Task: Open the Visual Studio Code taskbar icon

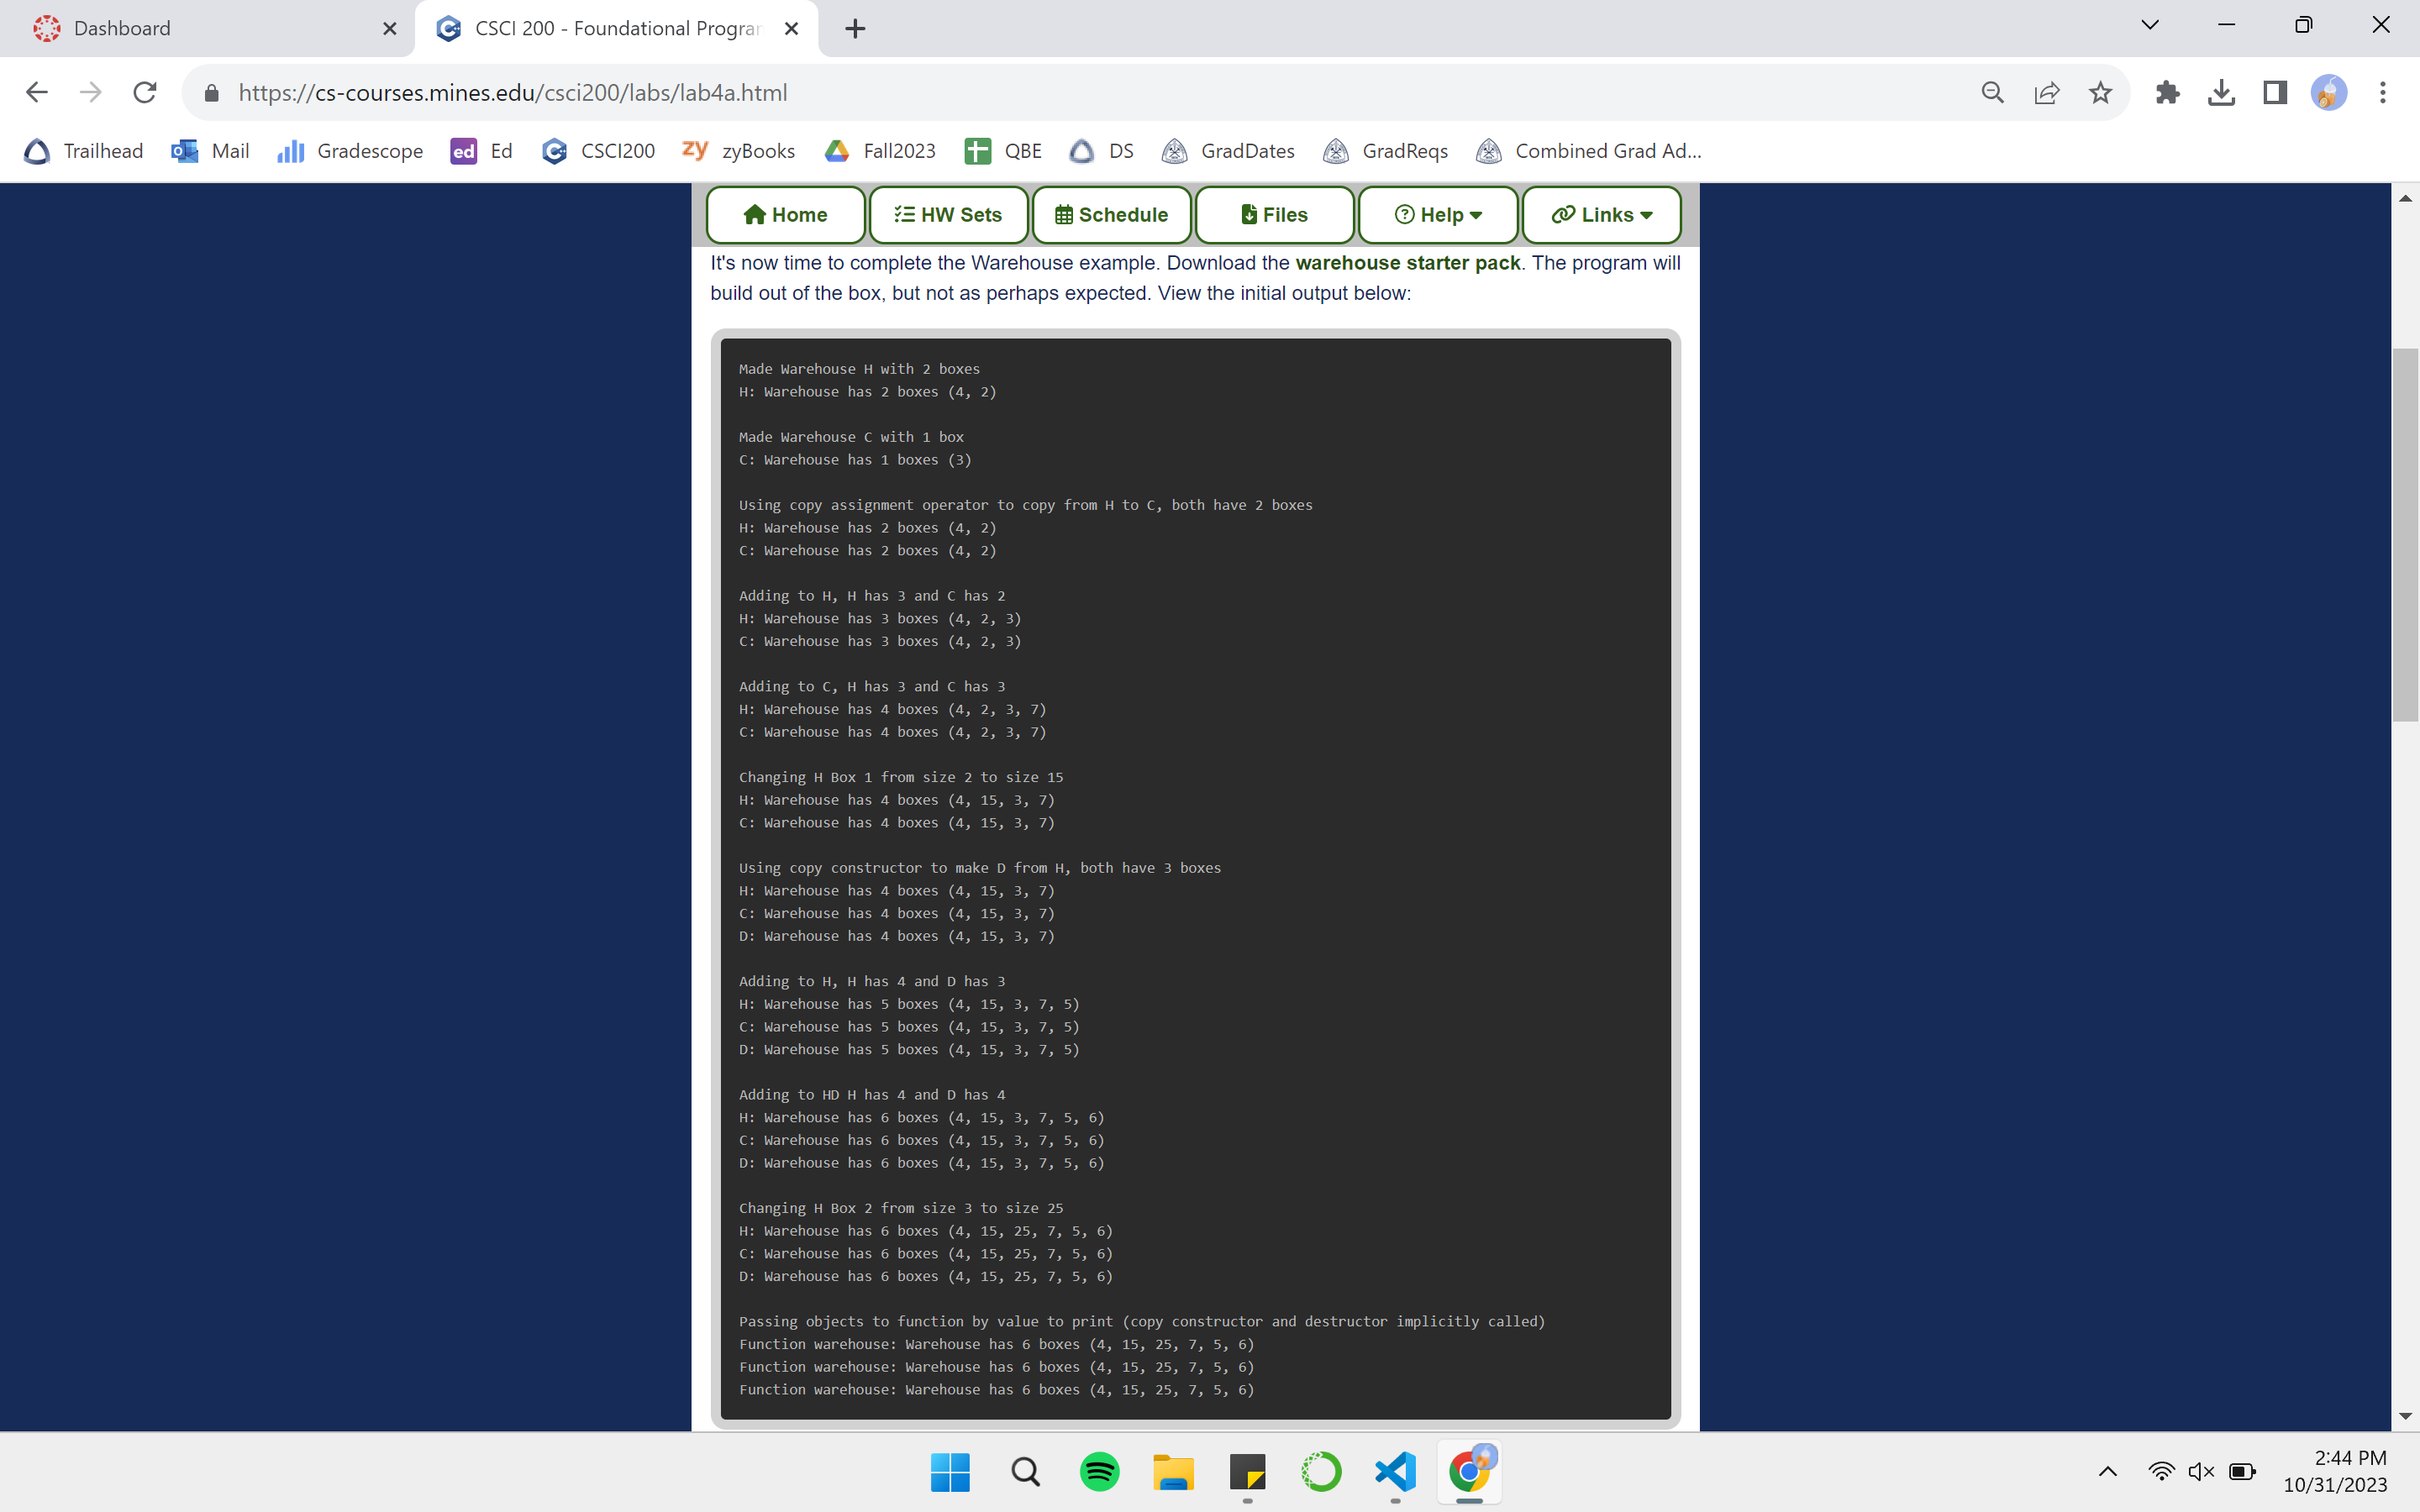Action: [x=1395, y=1471]
